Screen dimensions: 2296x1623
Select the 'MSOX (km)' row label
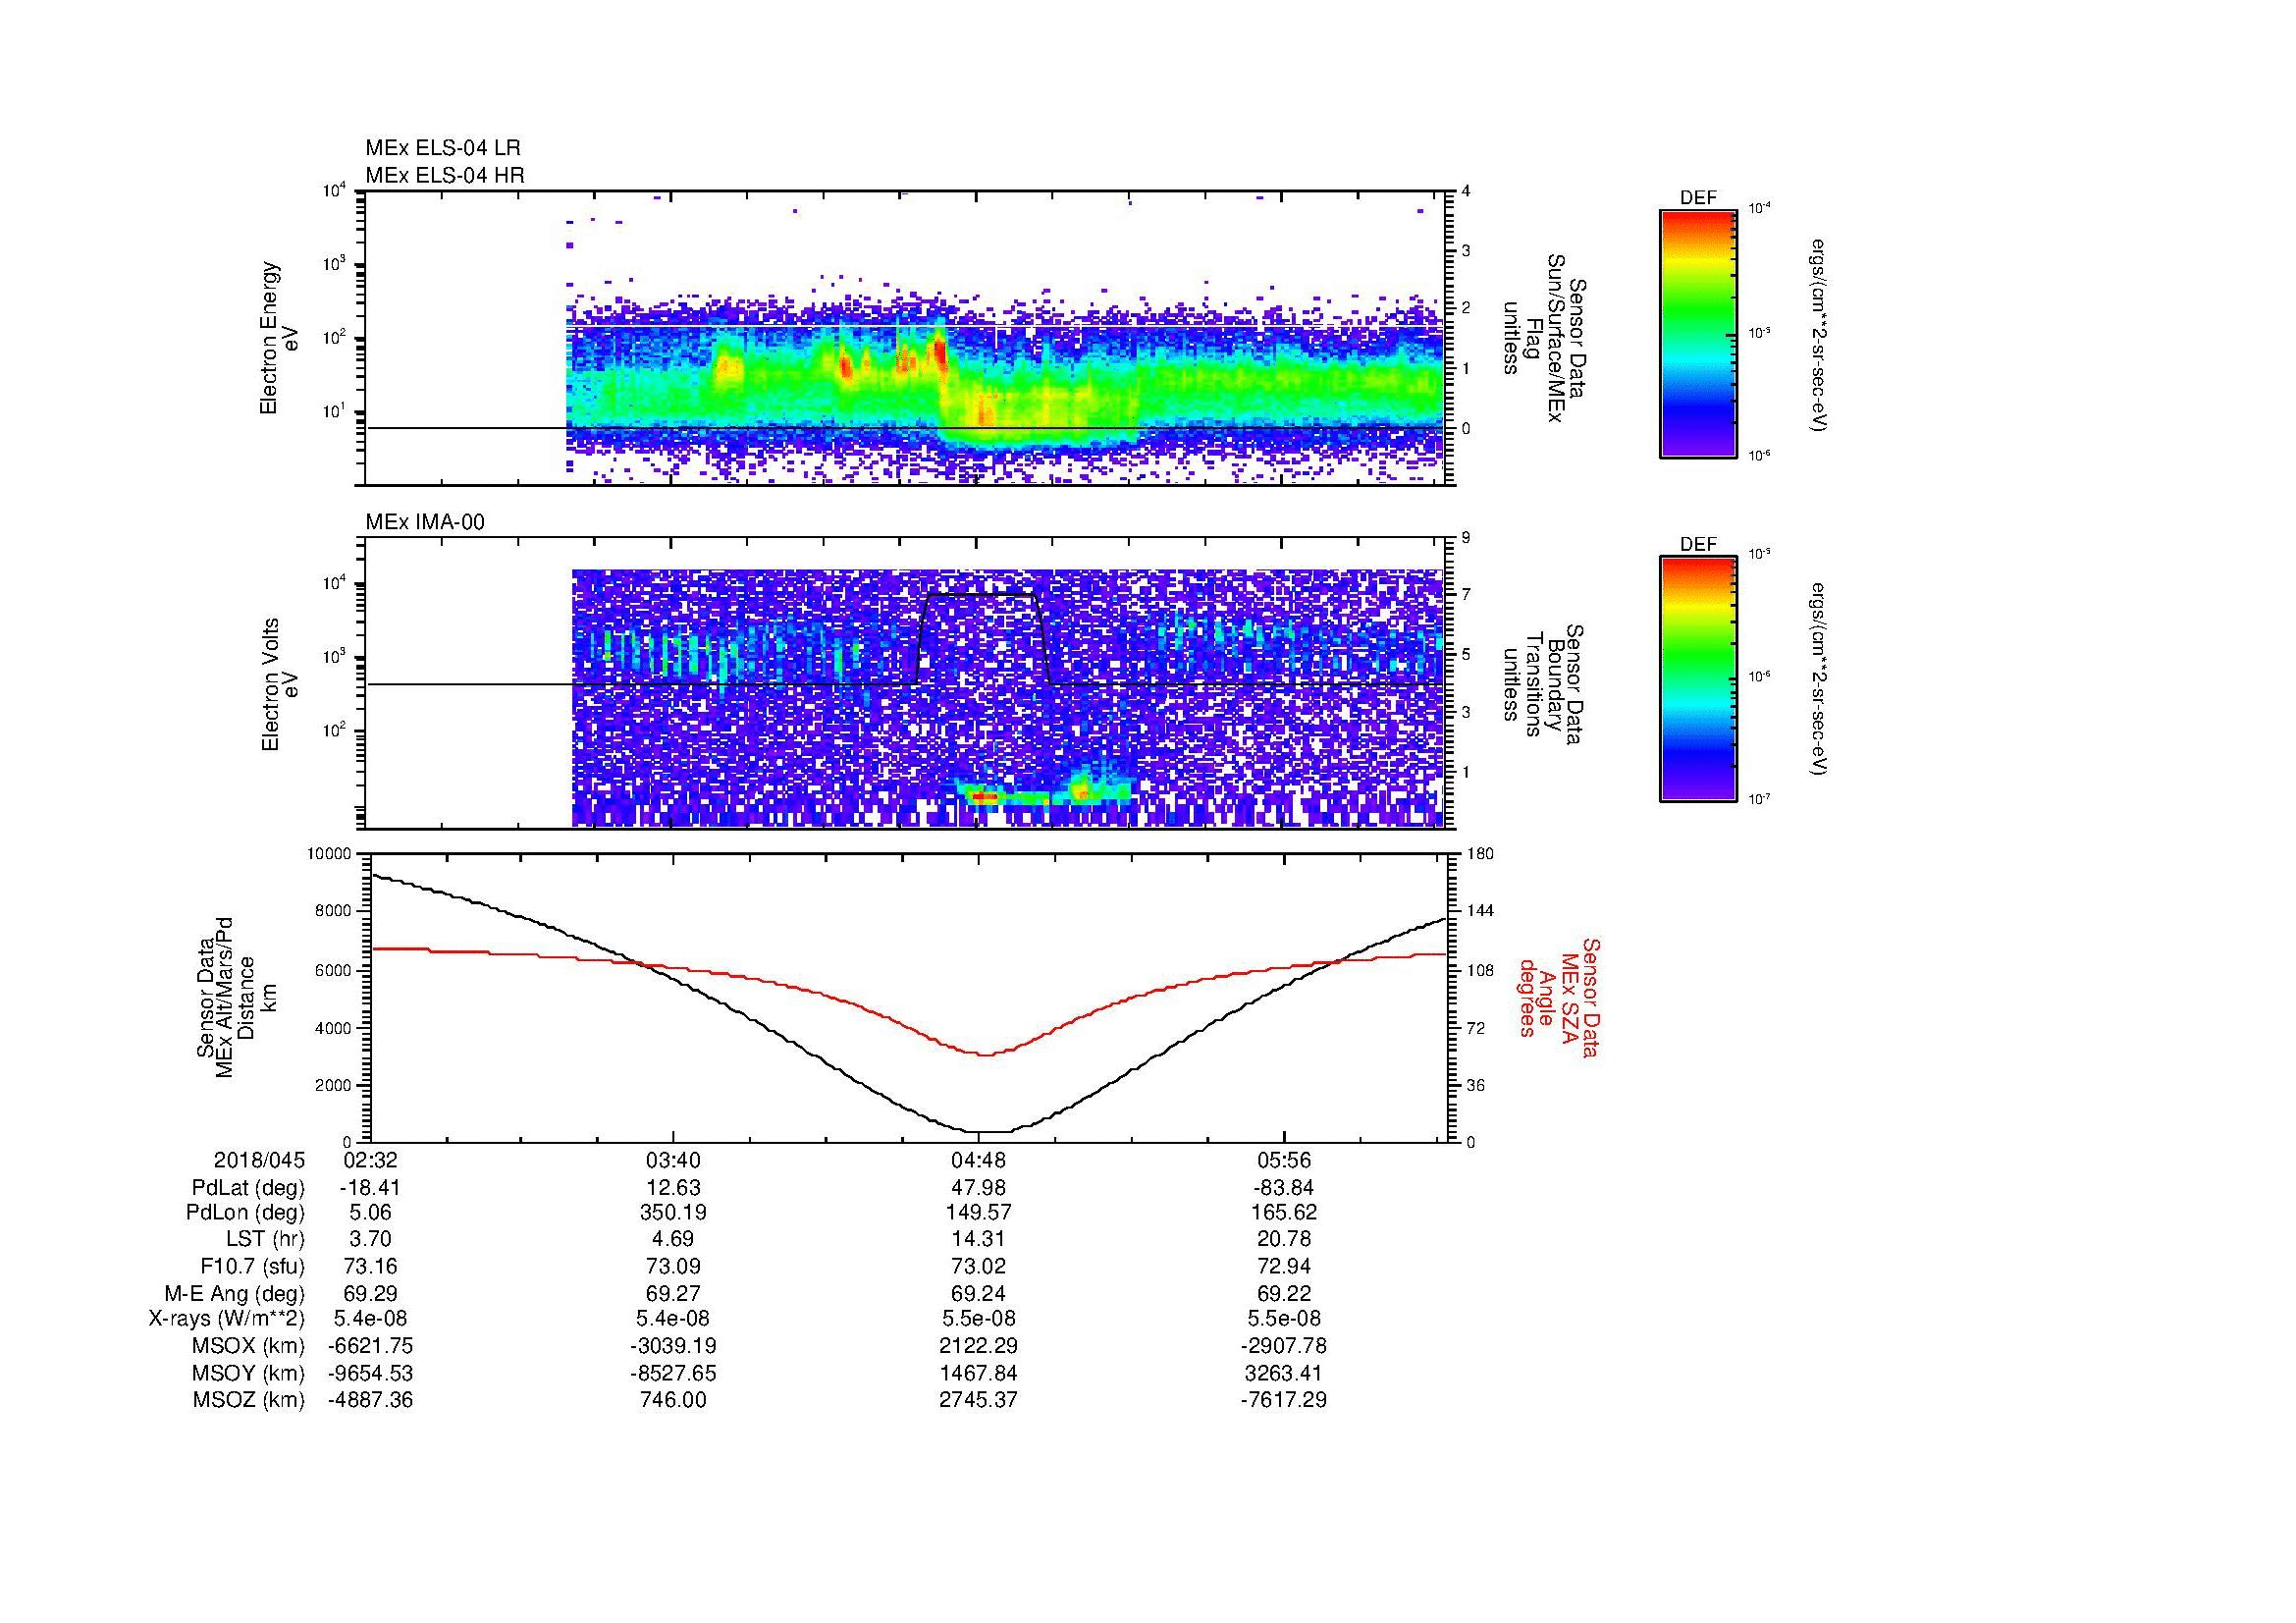point(249,1346)
